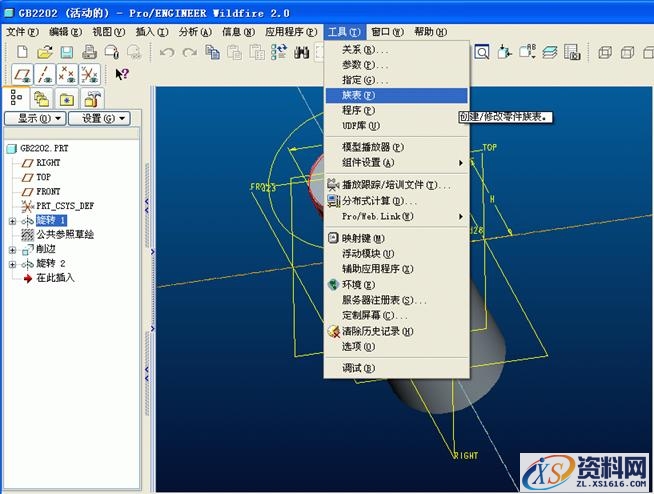Expand the 旋转 2 feature node

pyautogui.click(x=12, y=264)
